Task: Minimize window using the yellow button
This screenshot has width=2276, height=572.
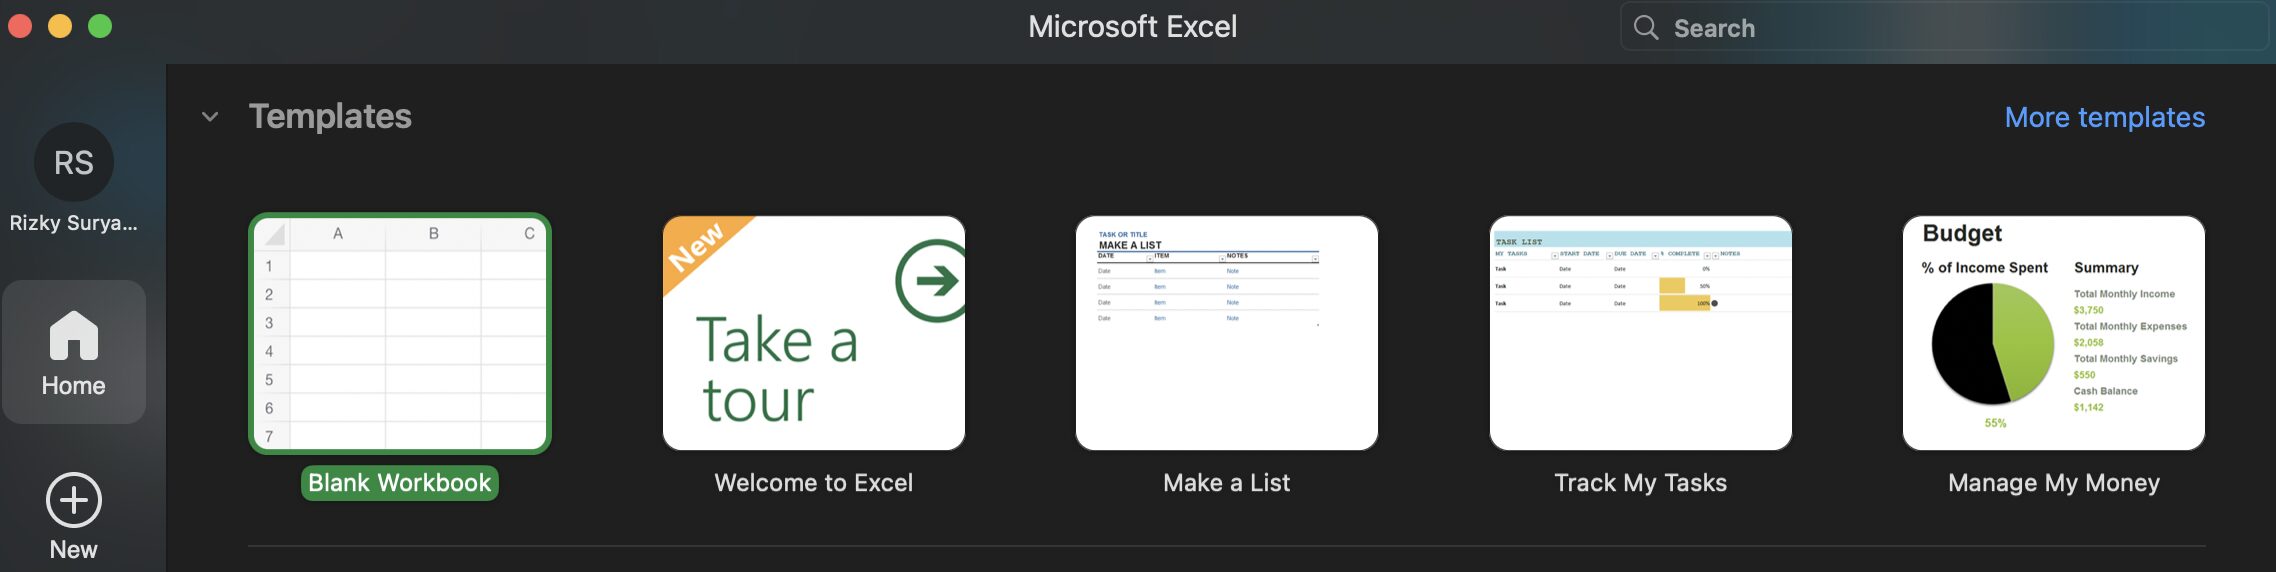Action: (60, 26)
